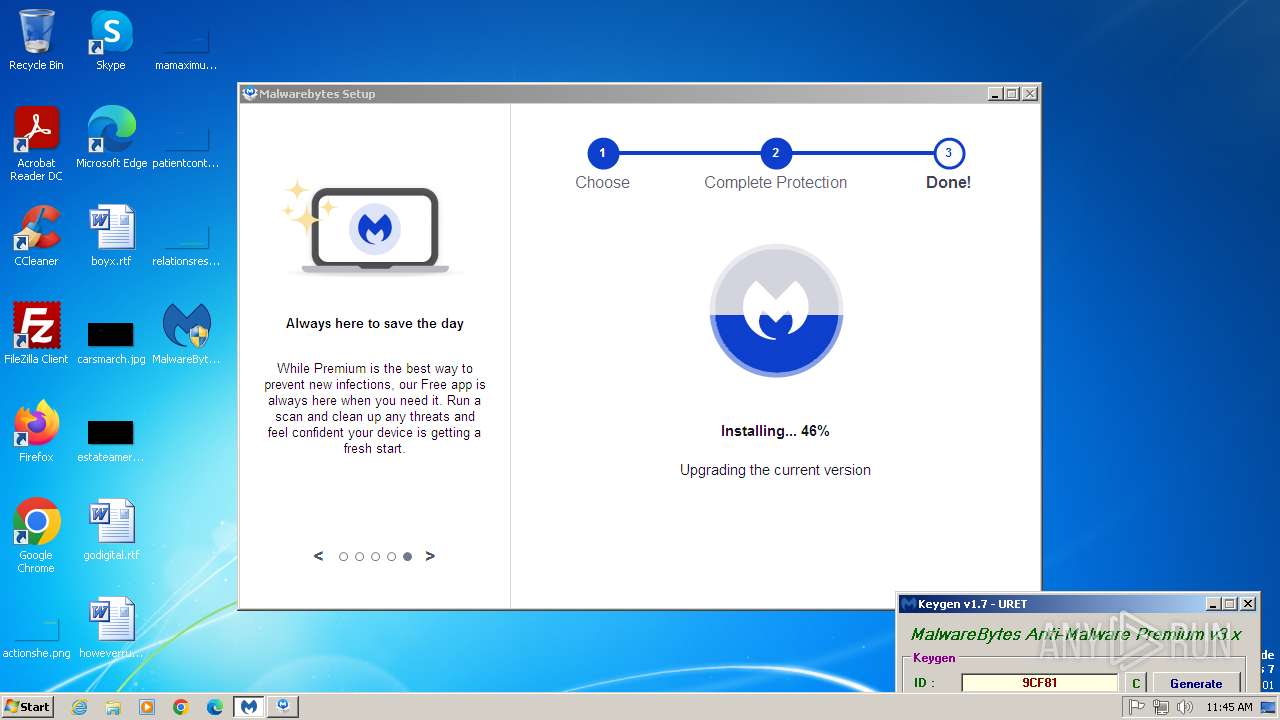Select the third carousel dot
1280x720 pixels.
[x=375, y=557]
